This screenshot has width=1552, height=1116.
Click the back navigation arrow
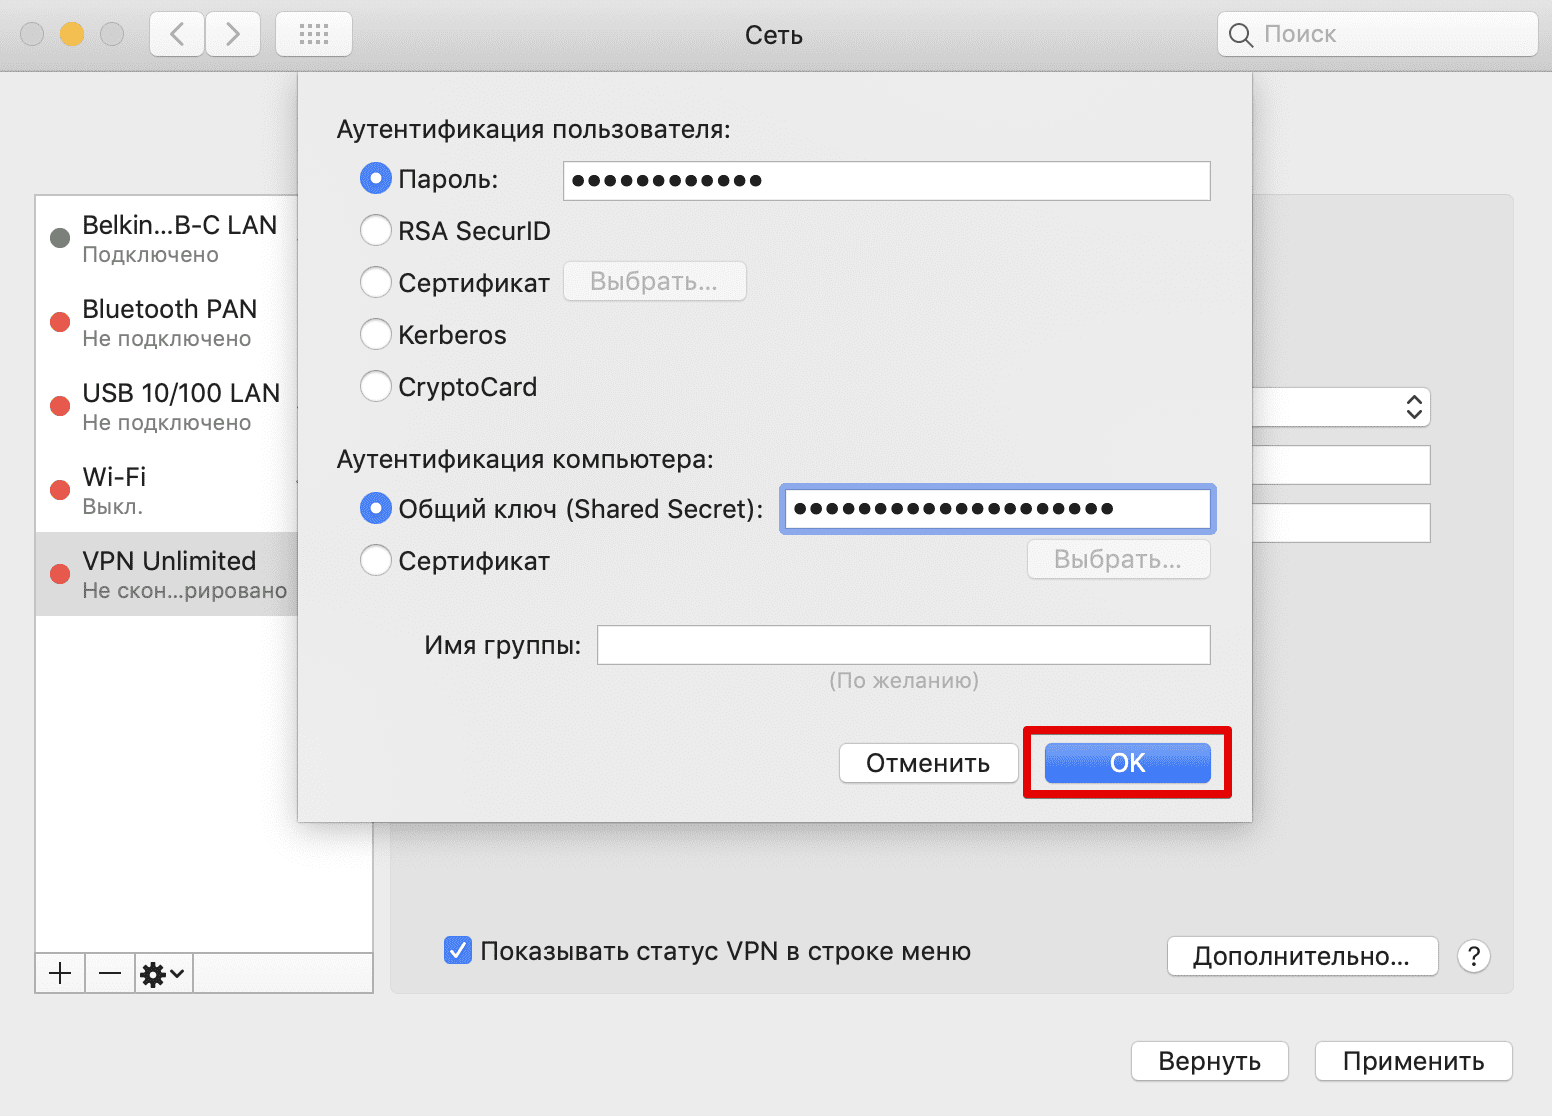[176, 33]
